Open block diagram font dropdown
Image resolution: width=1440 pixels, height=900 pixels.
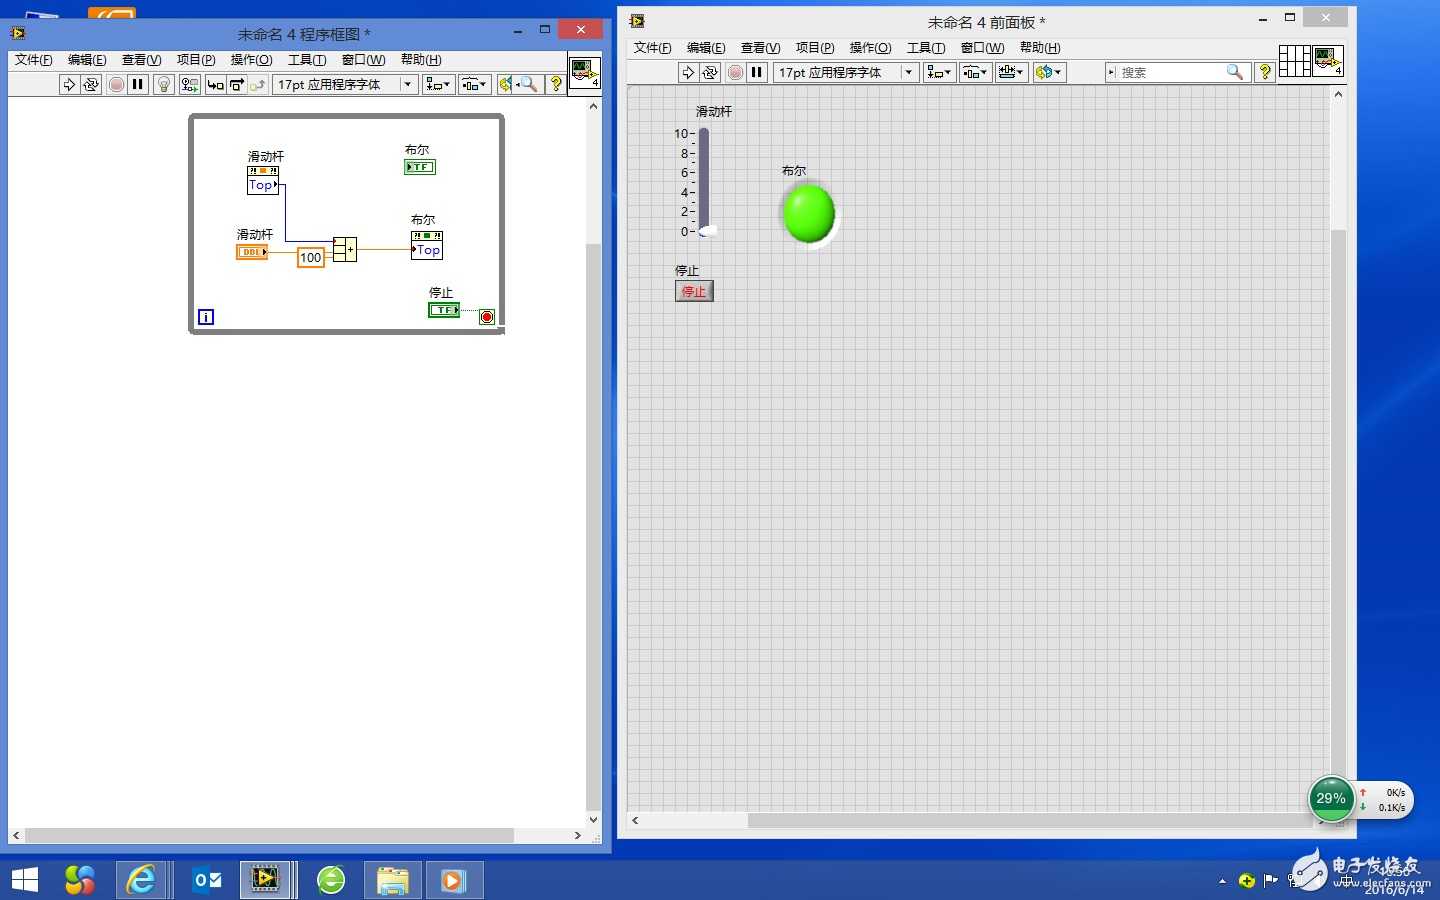[x=345, y=85]
